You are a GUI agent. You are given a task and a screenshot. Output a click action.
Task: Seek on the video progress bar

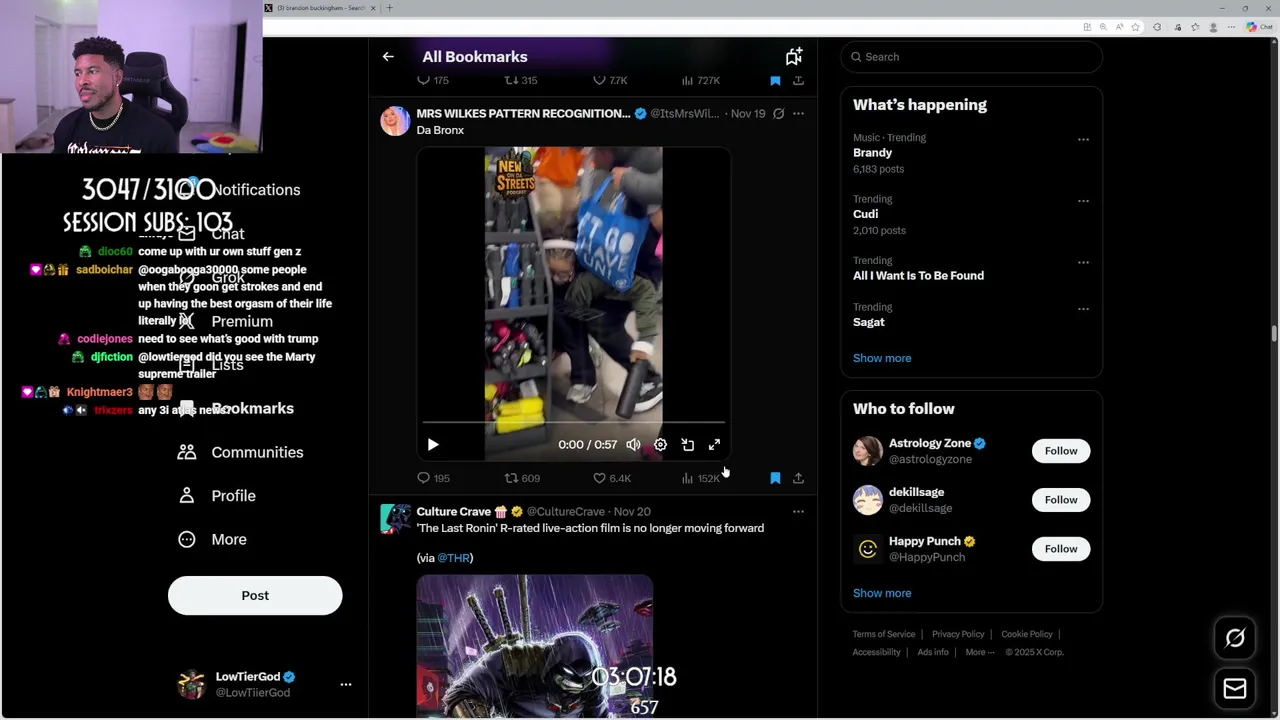tap(573, 423)
